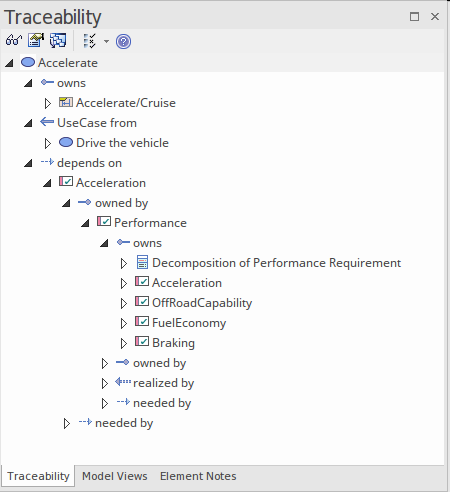
Task: Collapse the depends on branch
Action: pos(29,163)
